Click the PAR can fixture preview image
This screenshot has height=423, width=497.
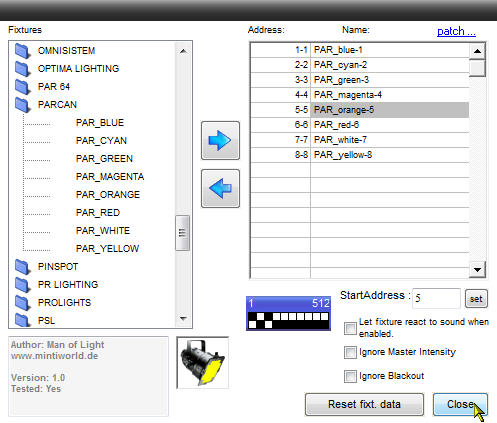tap(202, 363)
